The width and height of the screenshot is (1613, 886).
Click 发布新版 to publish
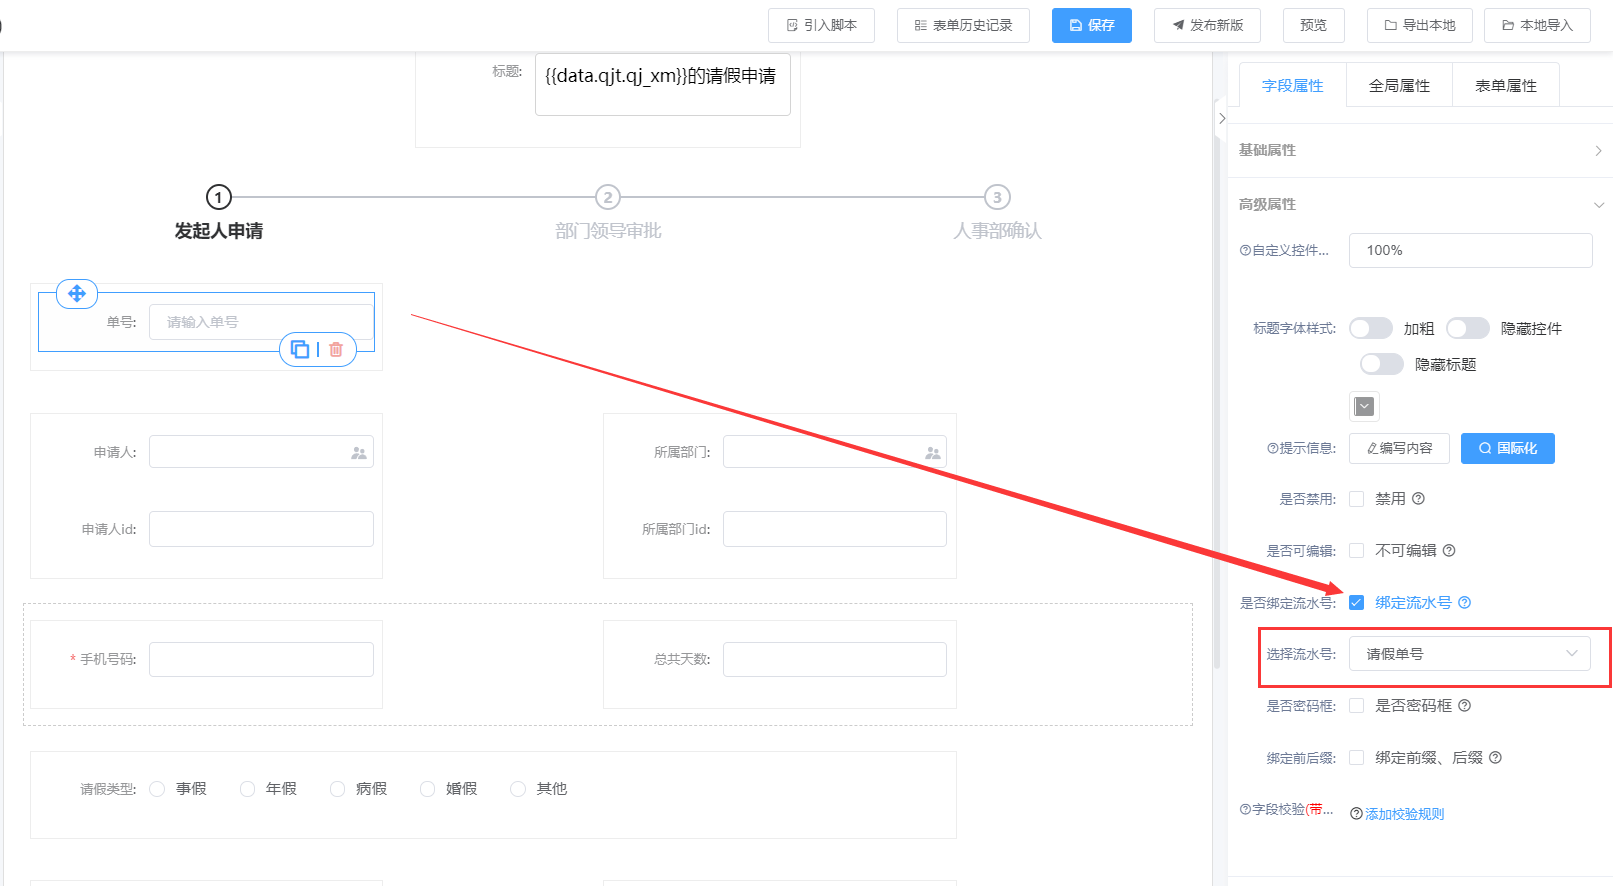tap(1207, 25)
